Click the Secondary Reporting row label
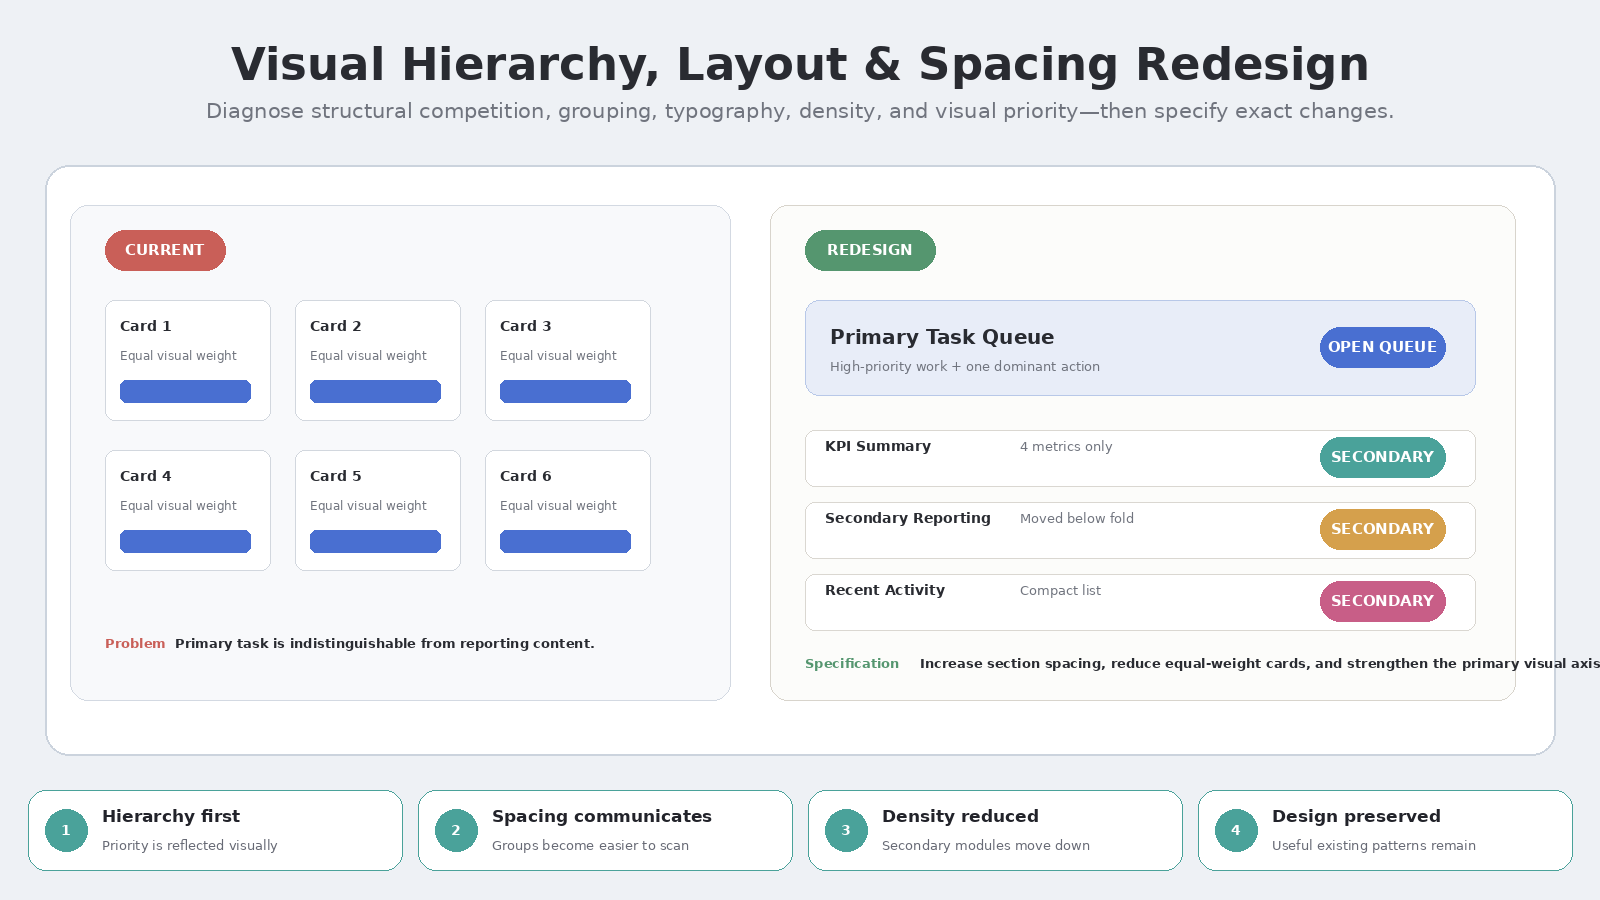 [908, 518]
